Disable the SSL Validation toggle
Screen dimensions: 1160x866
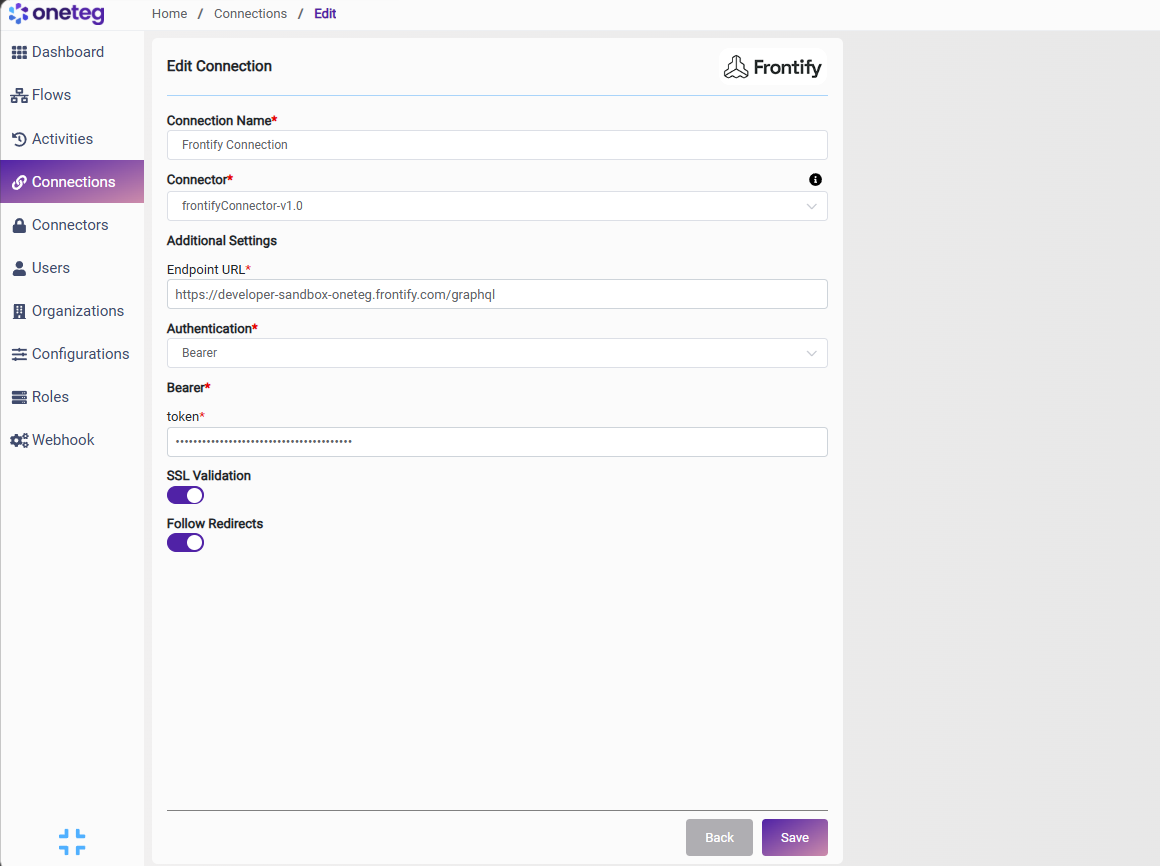(x=185, y=495)
